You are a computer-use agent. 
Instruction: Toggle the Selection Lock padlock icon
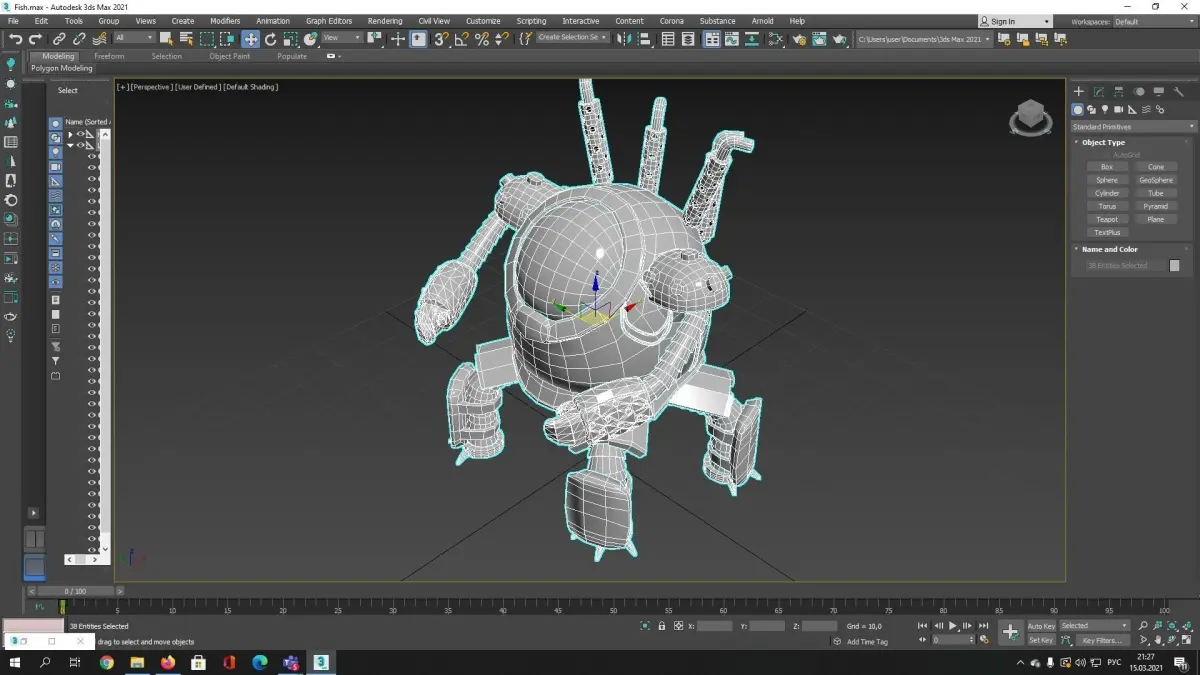pos(661,626)
